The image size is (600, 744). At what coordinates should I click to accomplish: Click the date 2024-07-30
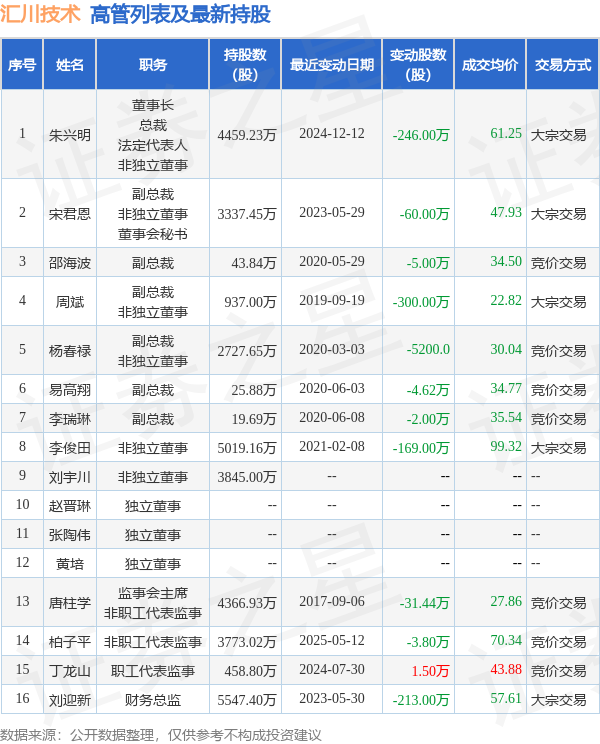pyautogui.click(x=332, y=669)
